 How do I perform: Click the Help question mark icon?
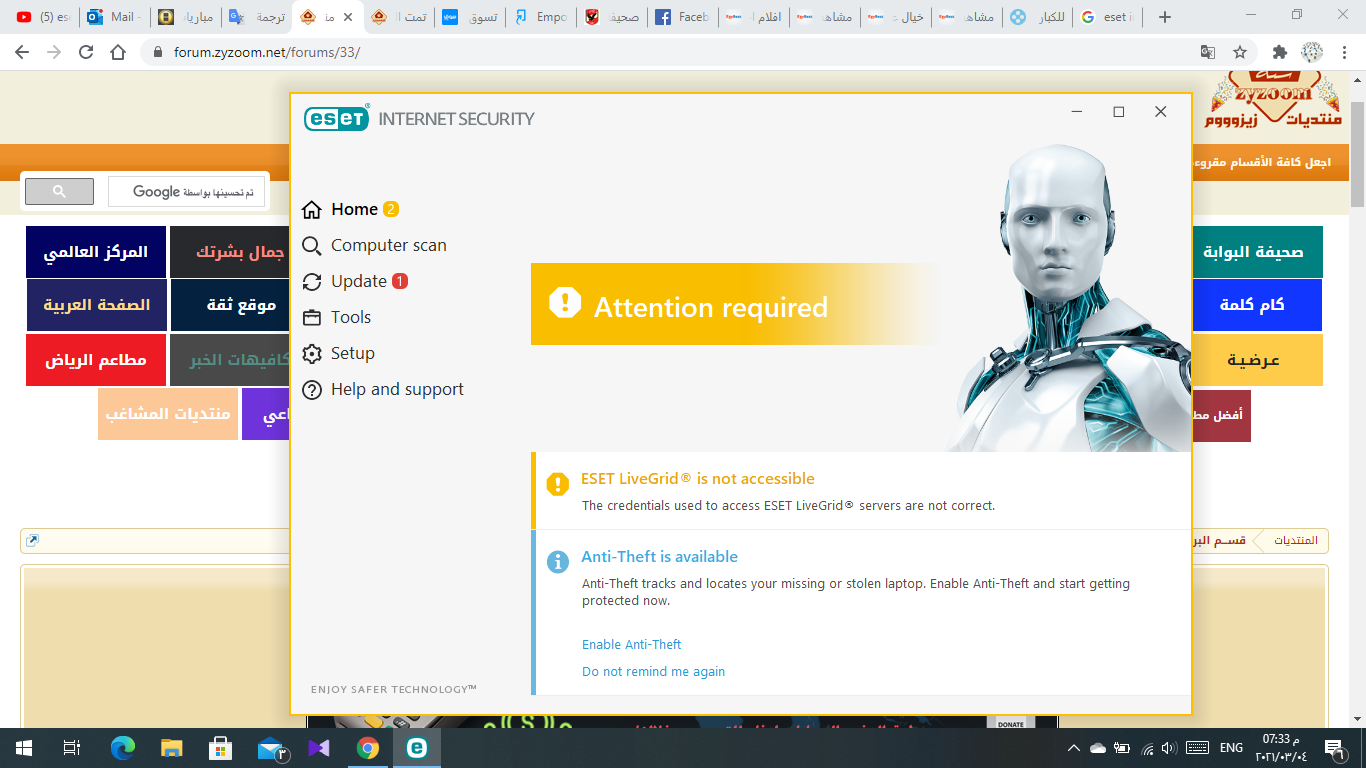[312, 390]
